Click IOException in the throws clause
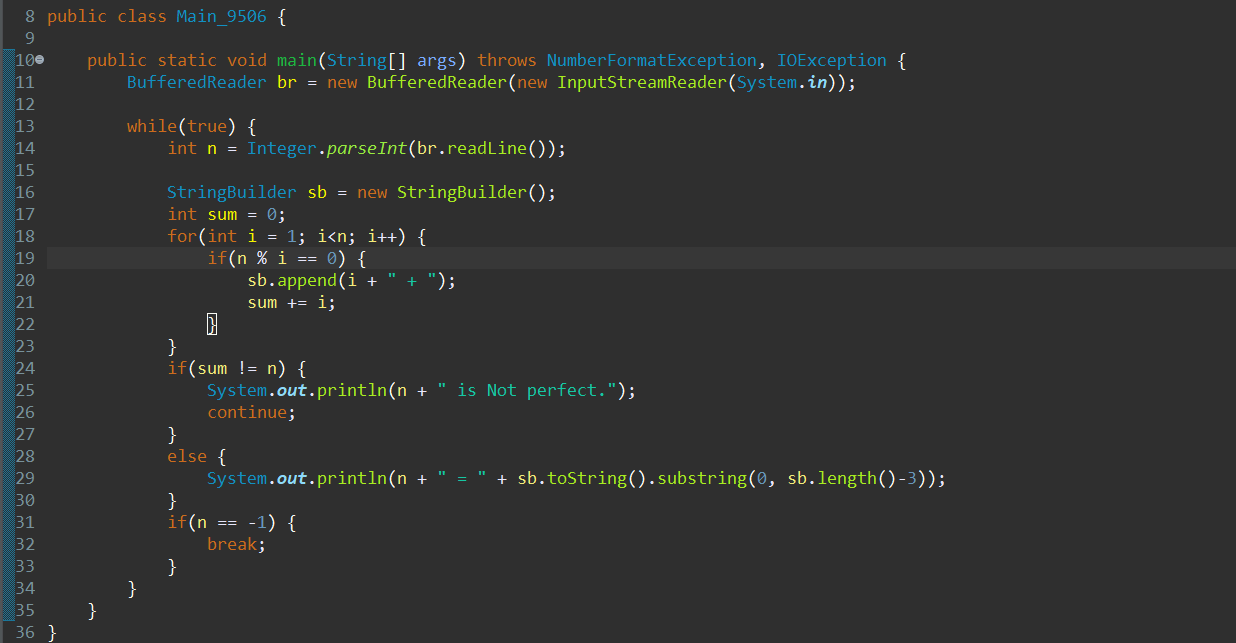Screen dimensions: 1236x643 click(832, 60)
